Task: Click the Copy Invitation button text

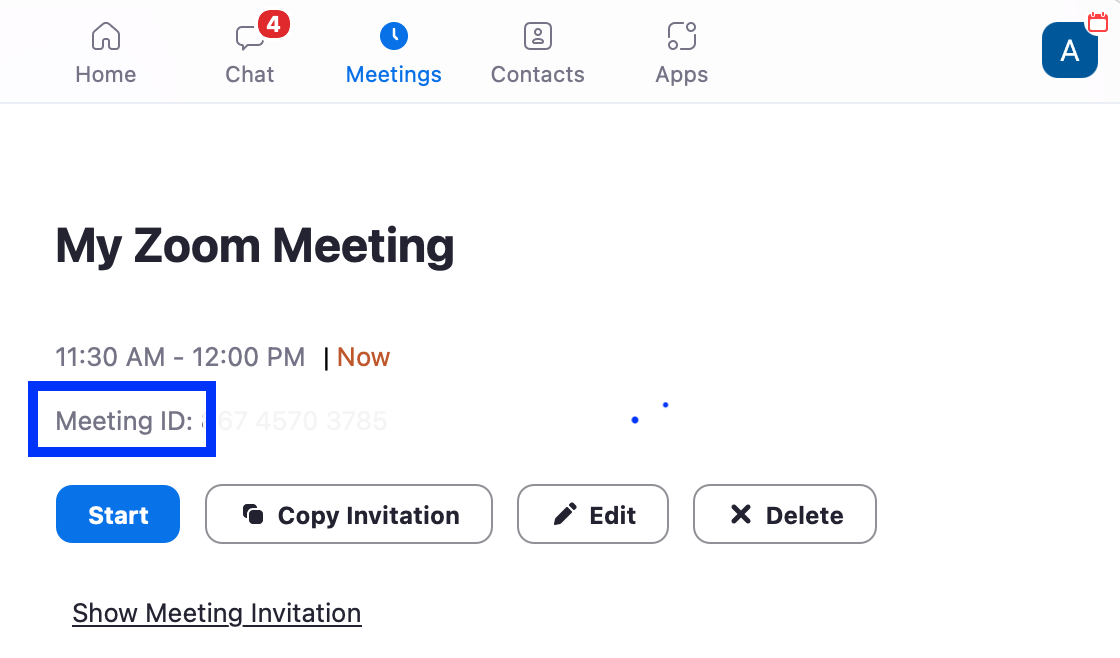Action: tap(369, 515)
